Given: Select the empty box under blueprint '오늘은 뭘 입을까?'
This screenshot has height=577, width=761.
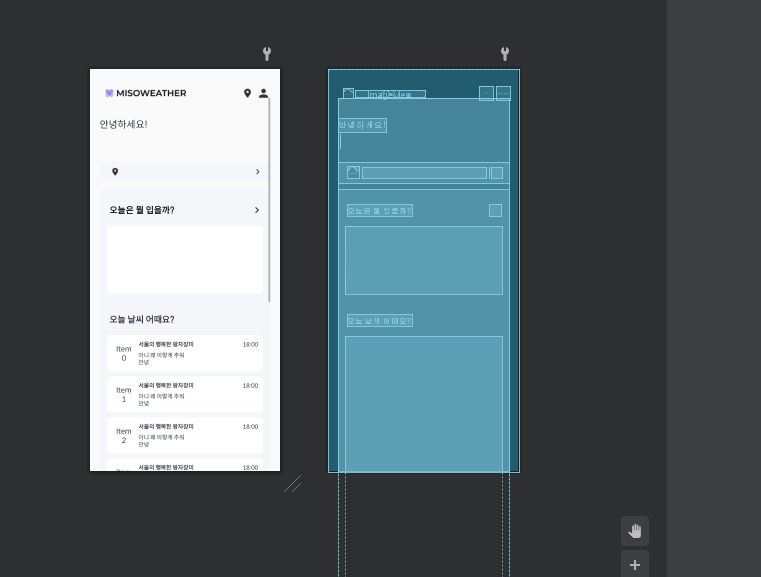Looking at the screenshot, I should (x=424, y=261).
